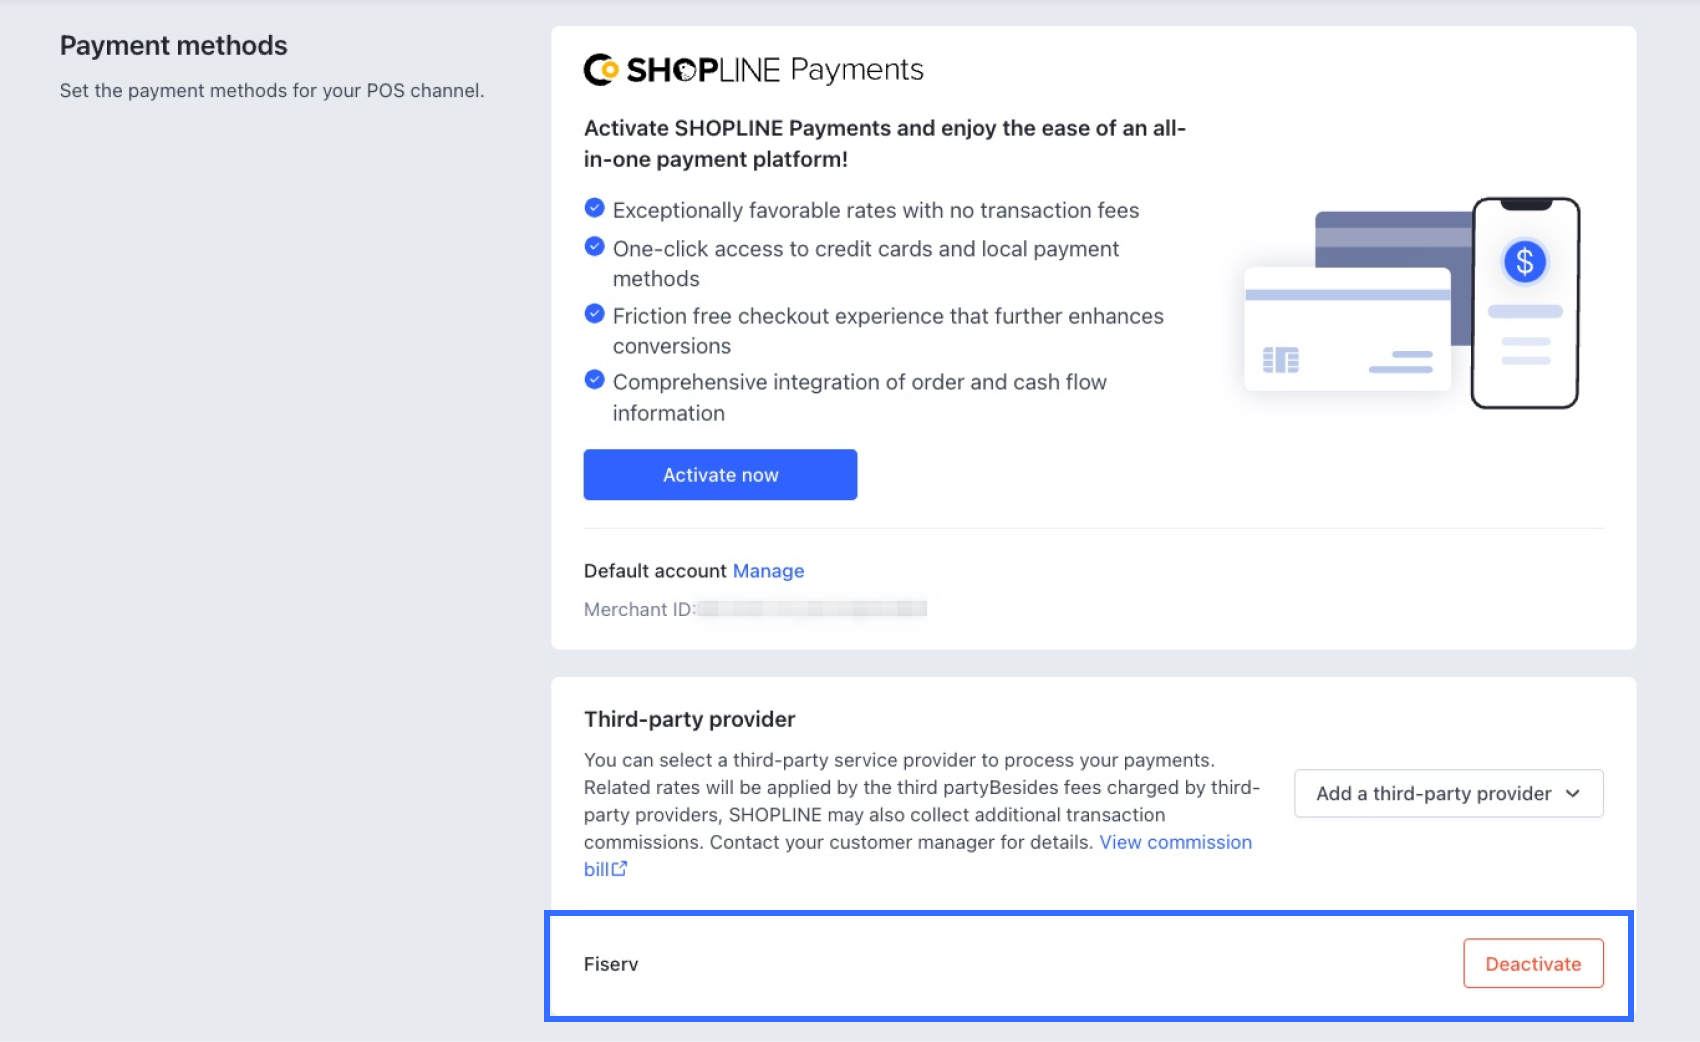Click the SHOPLINE circular logo icon
Image resolution: width=1700 pixels, height=1042 pixels.
coord(601,70)
